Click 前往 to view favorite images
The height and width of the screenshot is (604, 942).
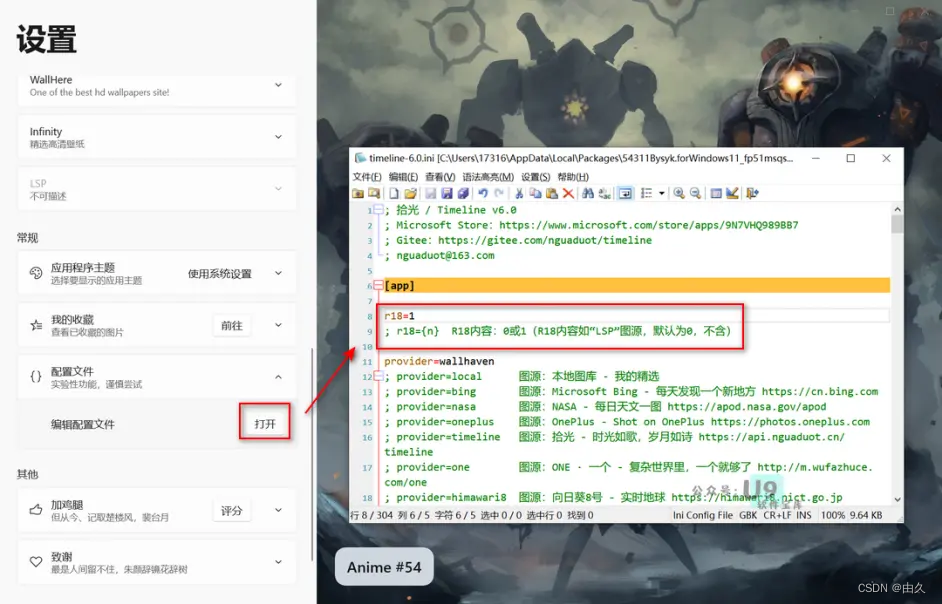tap(231, 326)
